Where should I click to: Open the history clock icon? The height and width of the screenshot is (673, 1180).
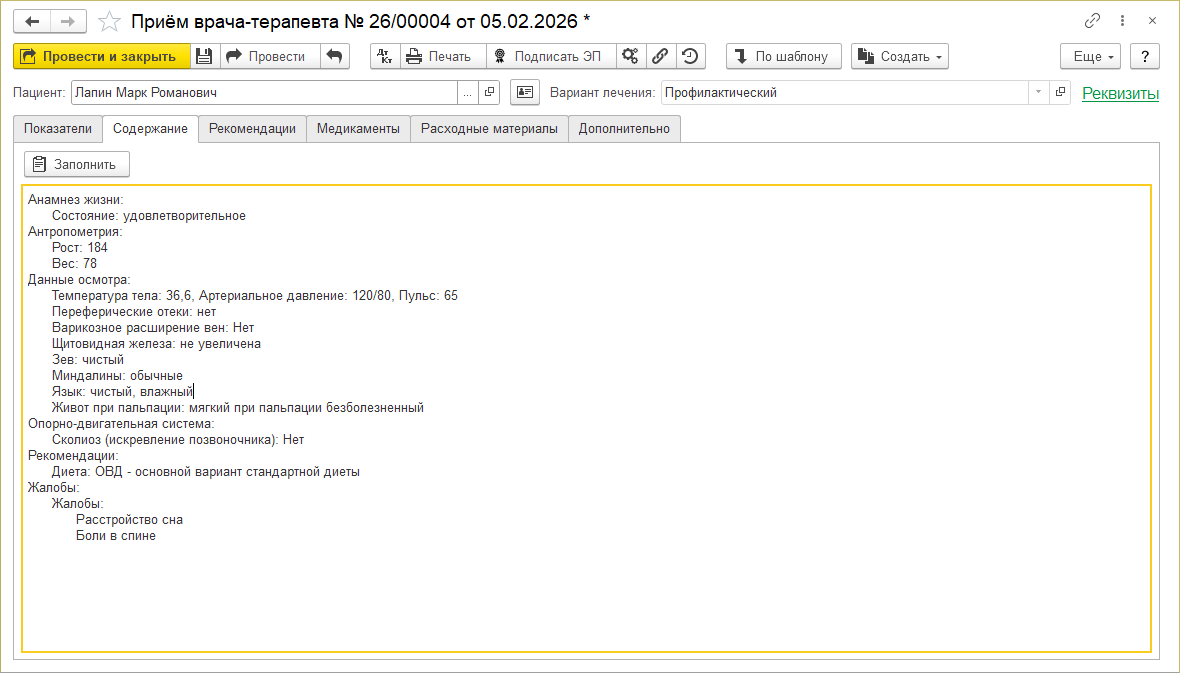(x=690, y=56)
